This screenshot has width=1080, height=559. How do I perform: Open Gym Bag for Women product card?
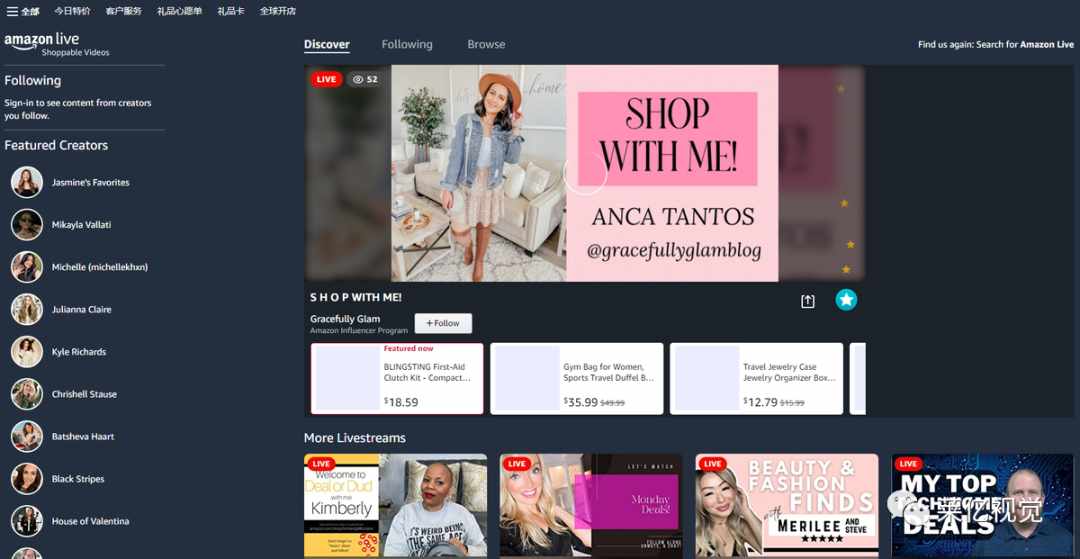tap(577, 379)
